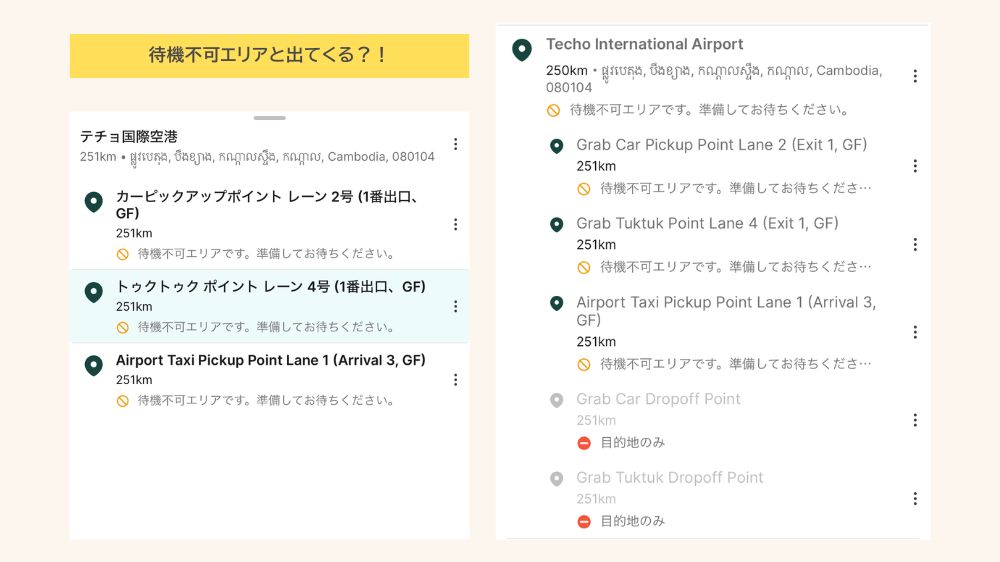Click the location pin beside カーピックアップポイント レーン 2号
Image resolution: width=1000 pixels, height=562 pixels.
tap(94, 202)
